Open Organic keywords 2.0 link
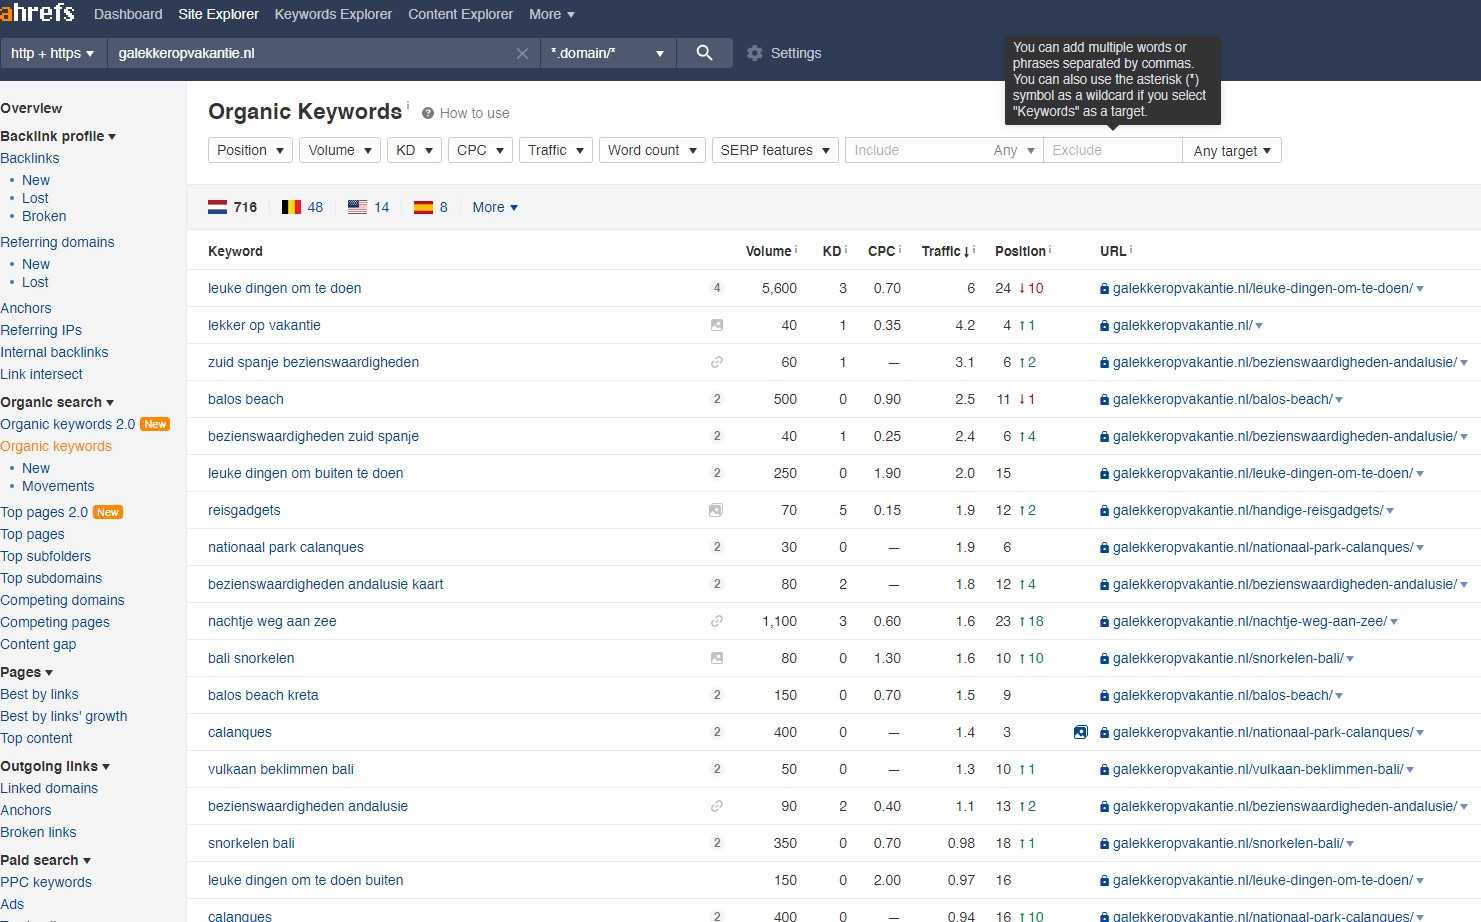This screenshot has width=1481, height=922. pos(67,424)
